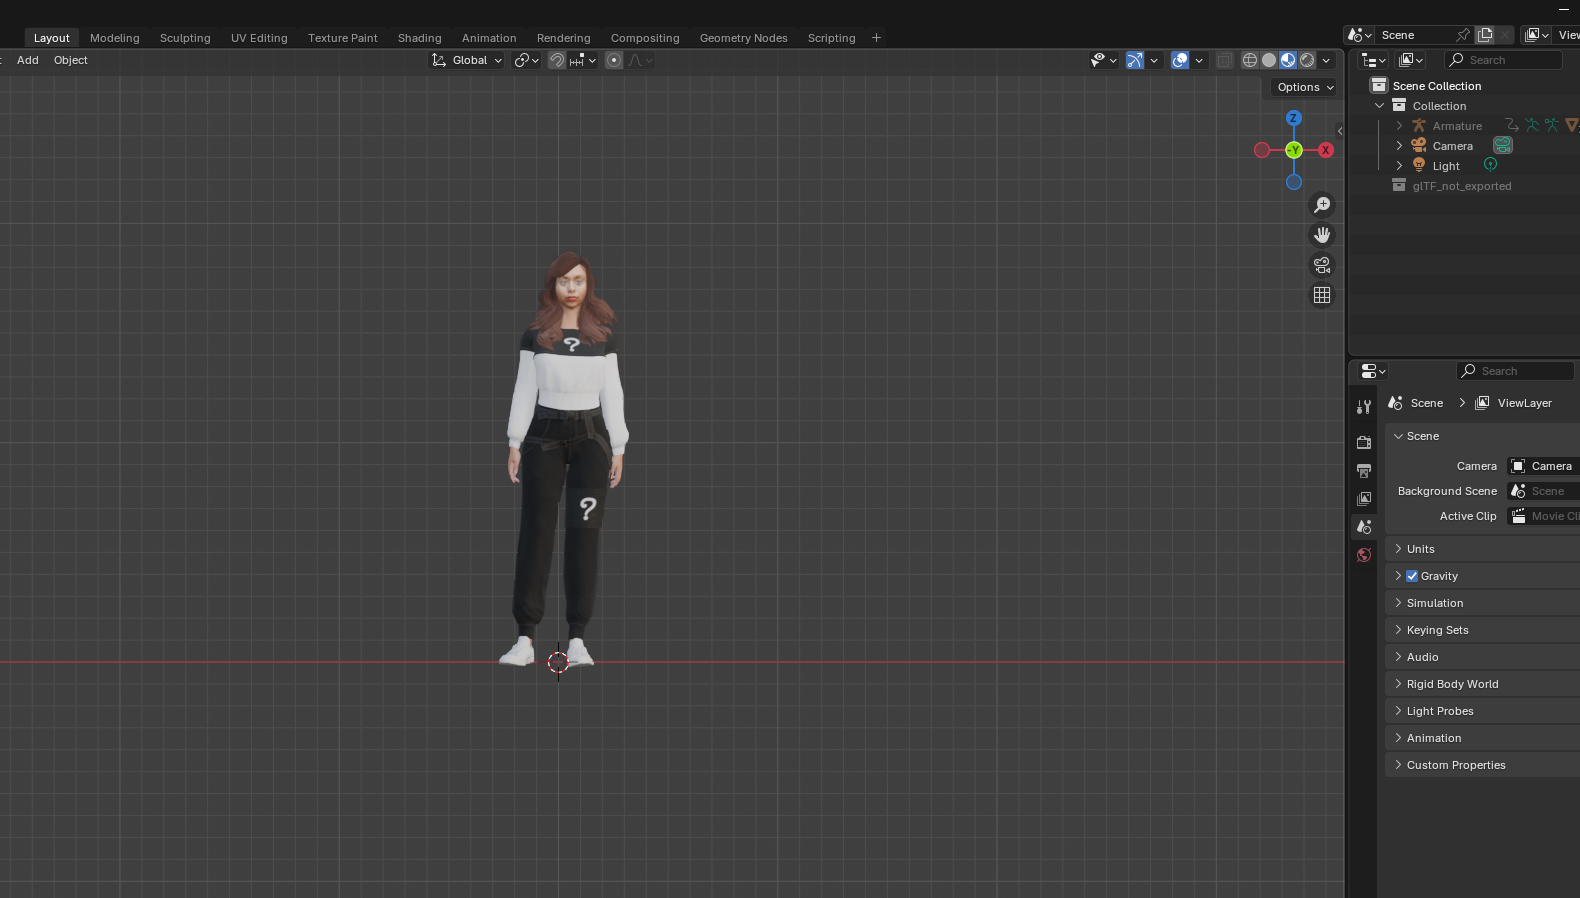Click the zoom magnifier viewport icon
Image resolution: width=1580 pixels, height=898 pixels.
coord(1322,205)
